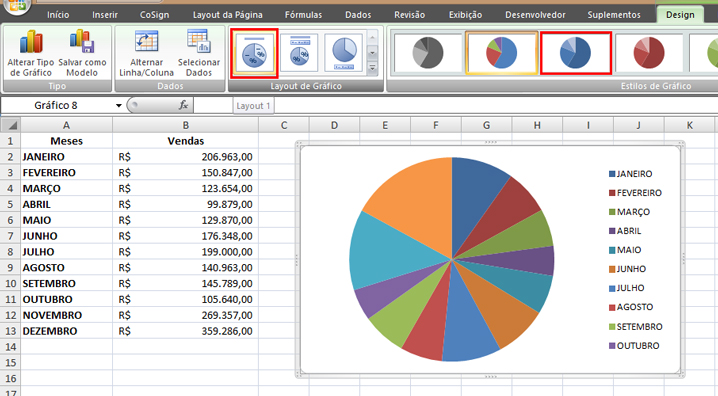Image resolution: width=718 pixels, height=396 pixels.
Task: Click the JANEIRO legend entry
Action: [631, 174]
